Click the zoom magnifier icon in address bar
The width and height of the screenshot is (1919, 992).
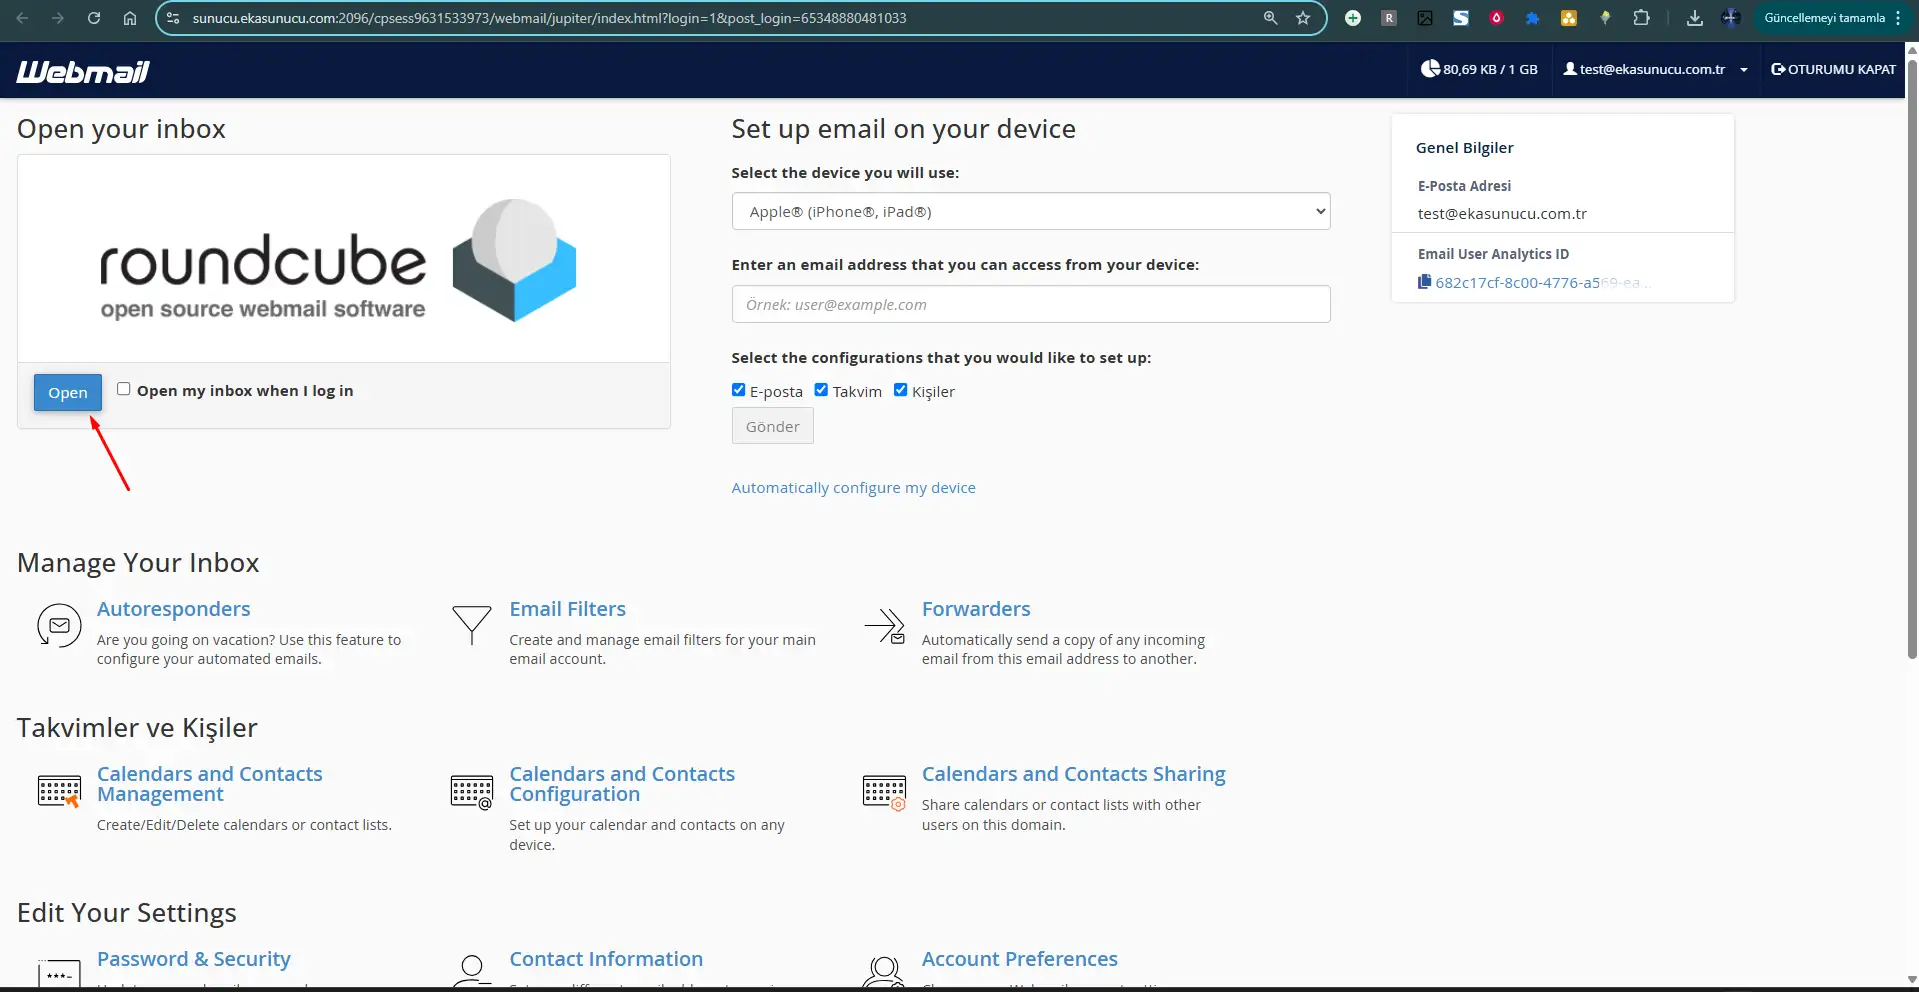click(1270, 18)
